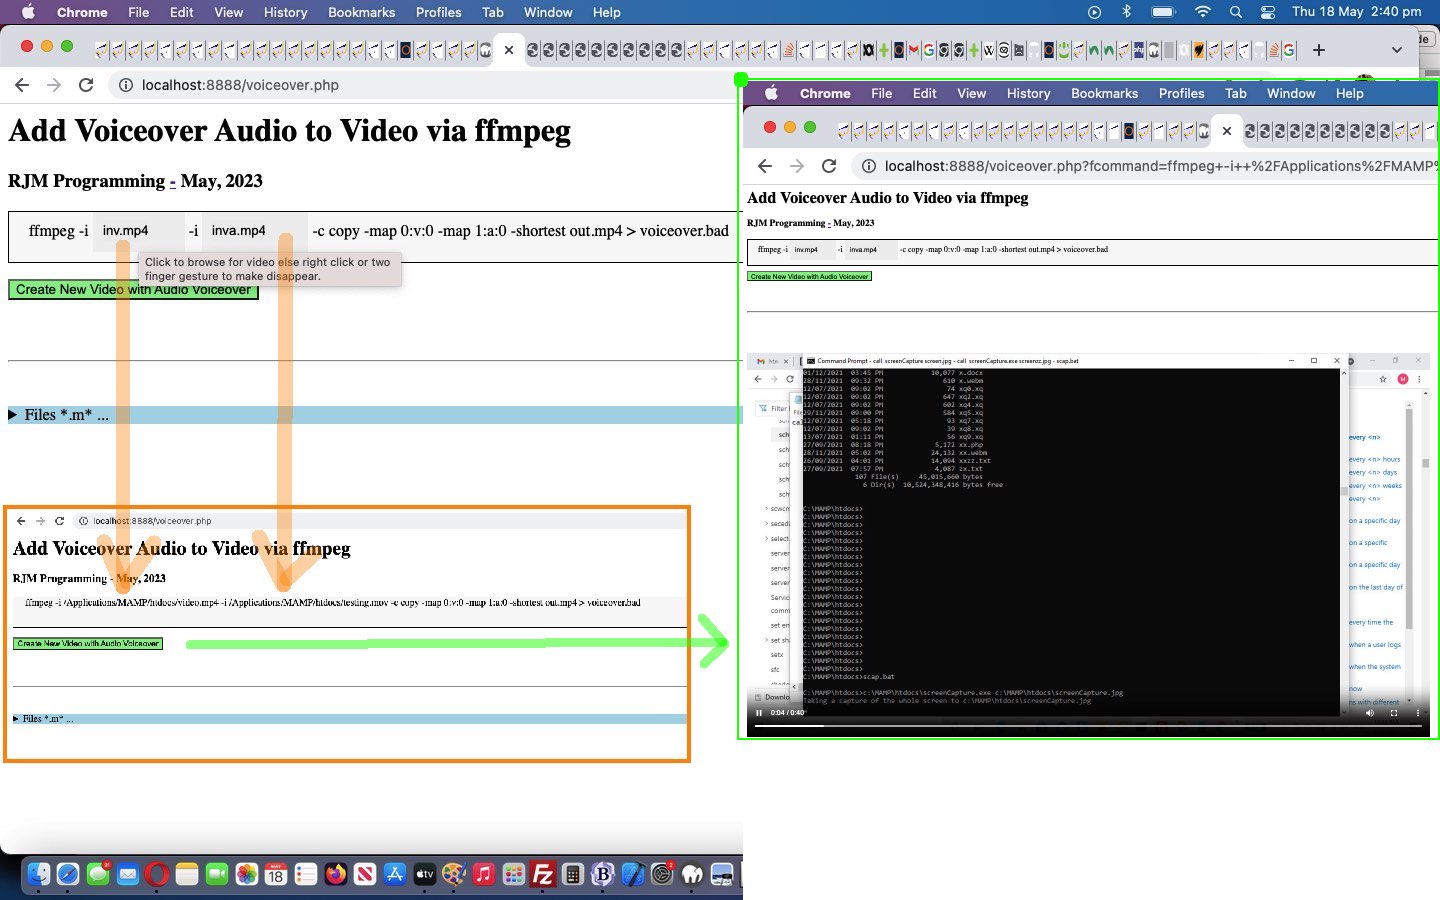The width and height of the screenshot is (1440, 900).
Task: Open the Opera browser in dock
Action: 156,875
